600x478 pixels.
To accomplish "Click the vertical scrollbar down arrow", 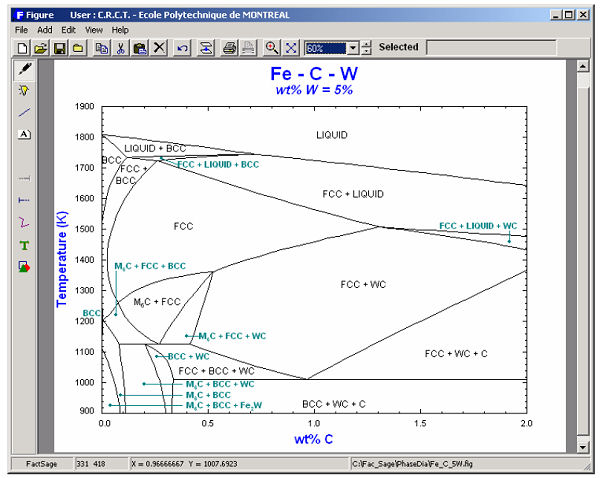I will coord(583,446).
